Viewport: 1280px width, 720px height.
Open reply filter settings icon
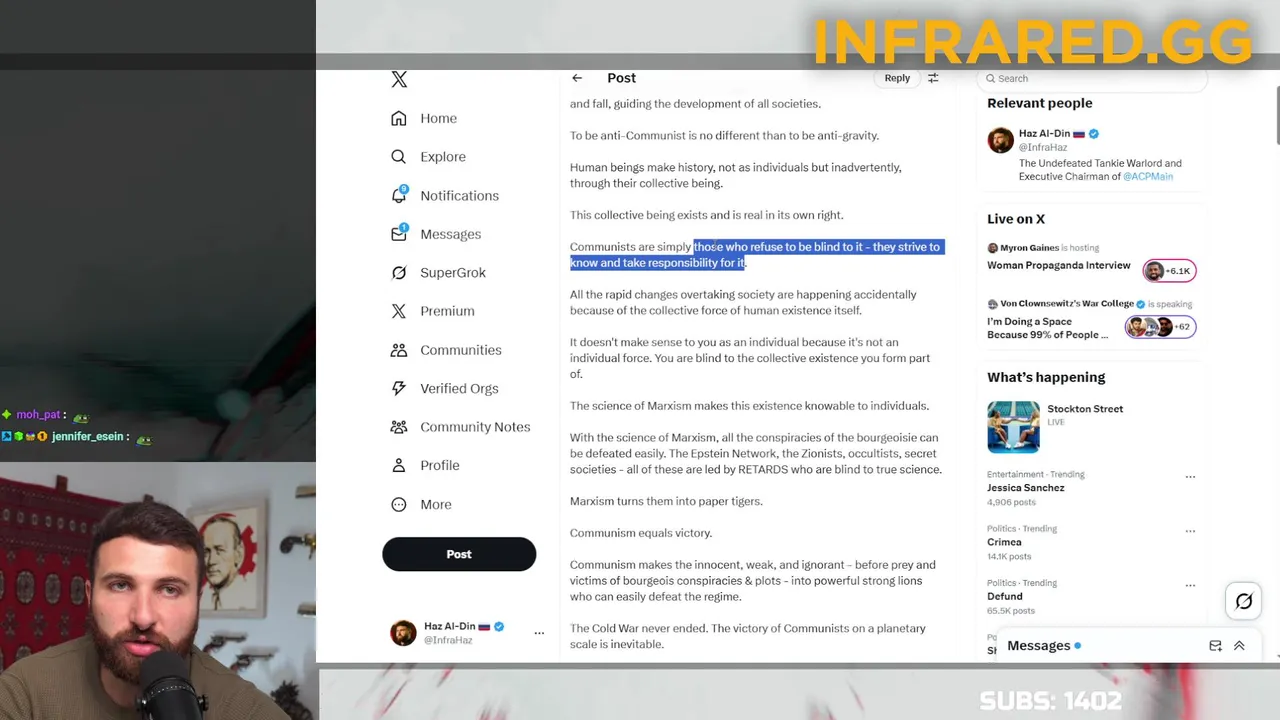[933, 78]
